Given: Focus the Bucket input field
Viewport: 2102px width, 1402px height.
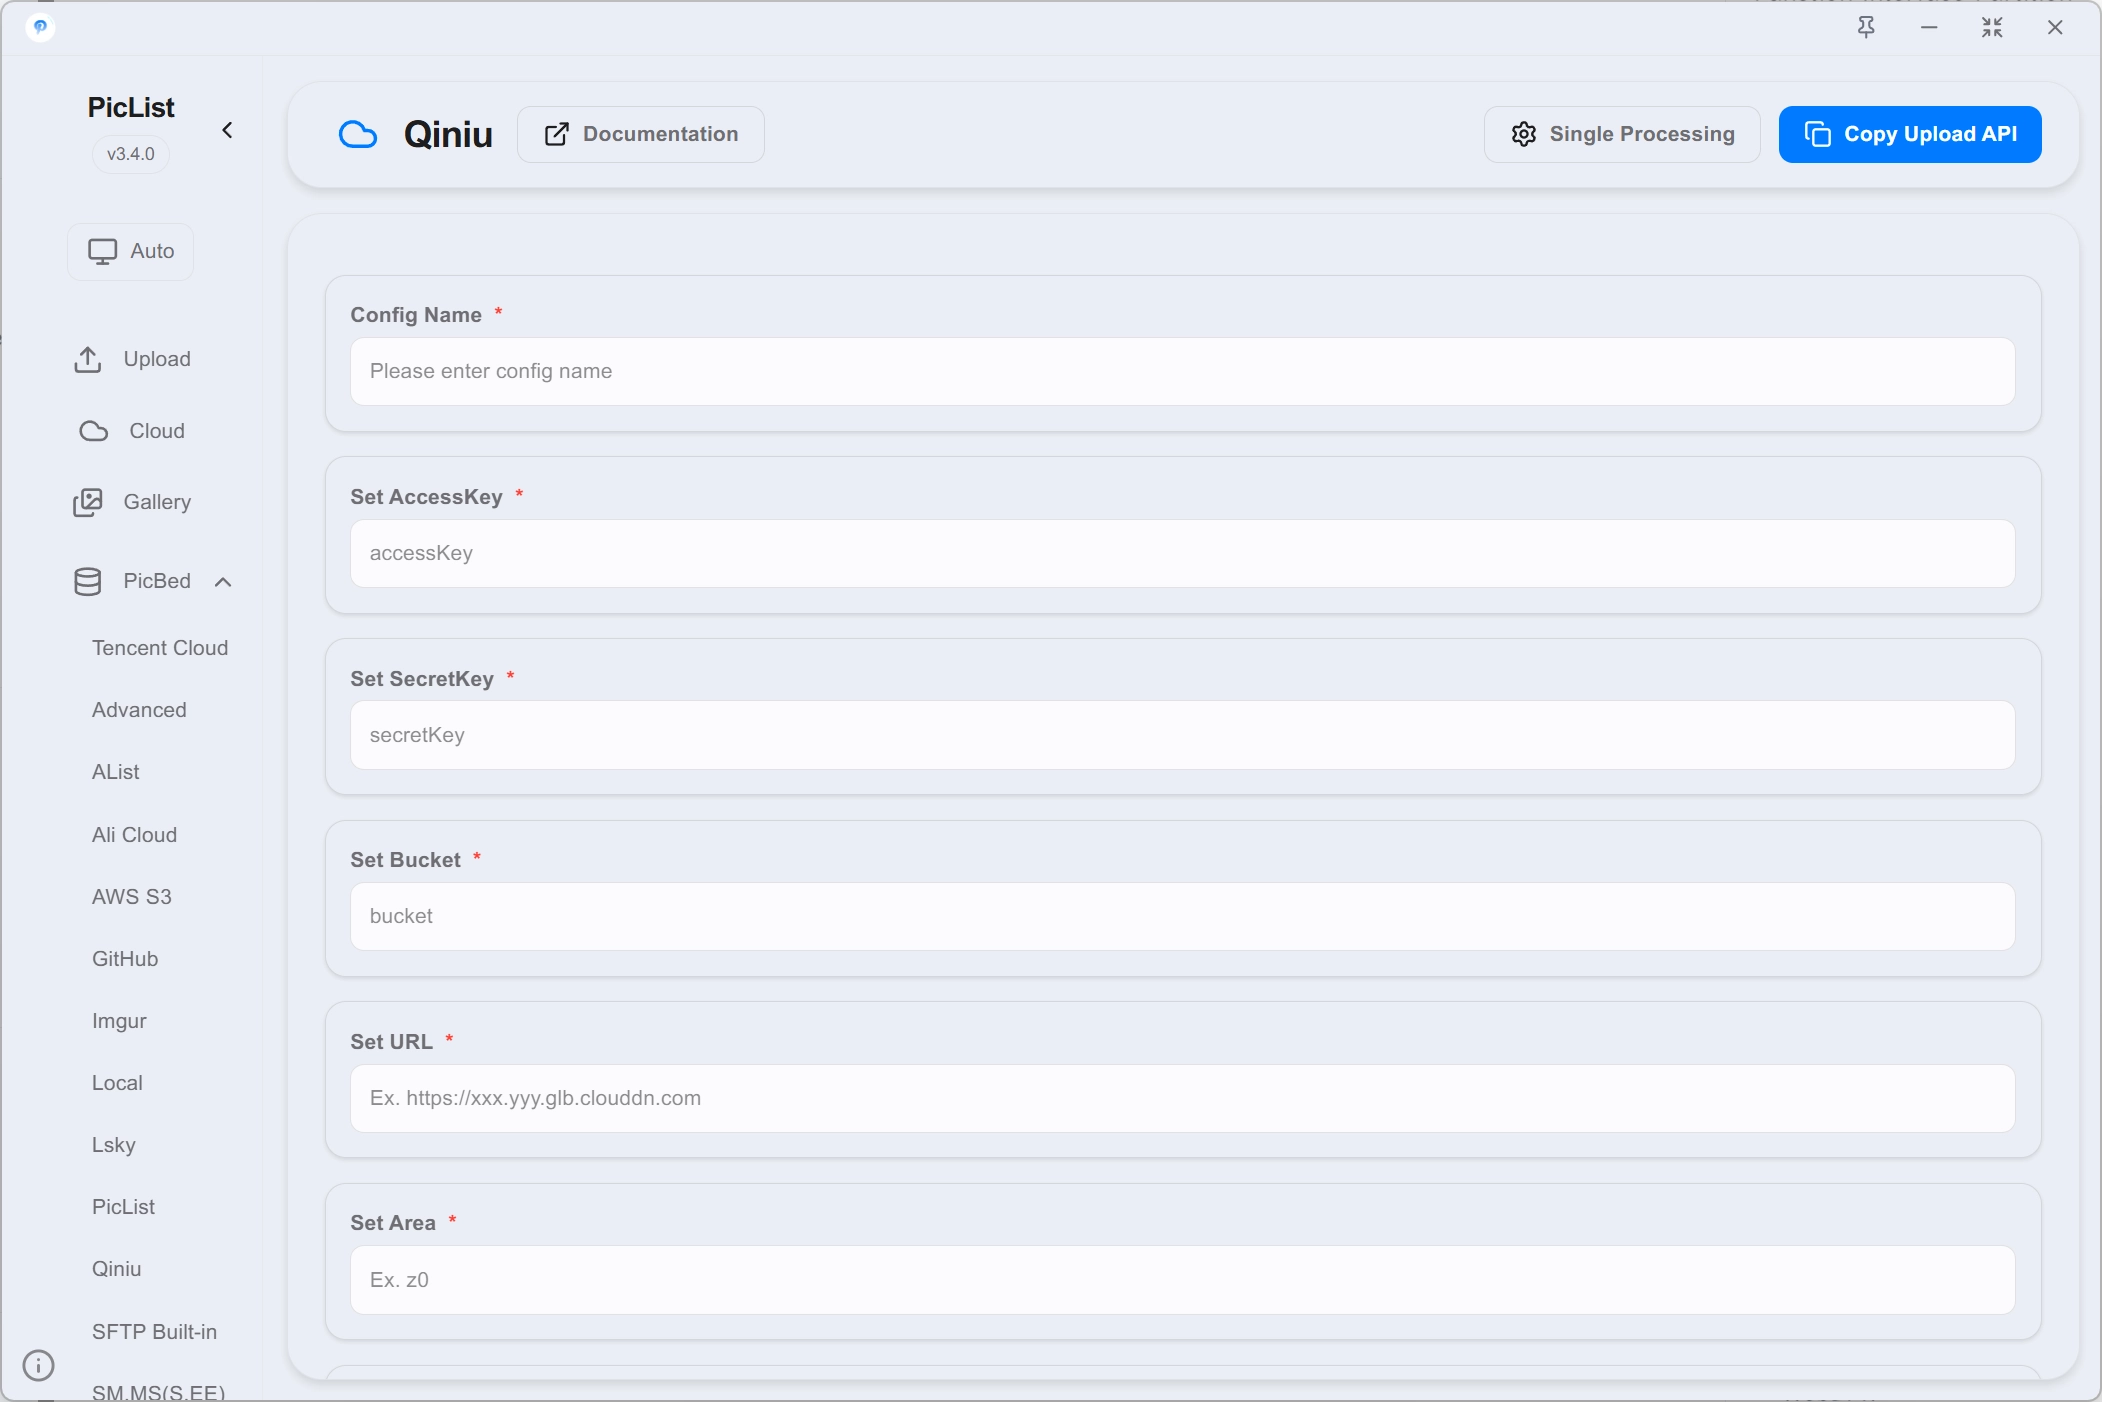Looking at the screenshot, I should 1182,916.
